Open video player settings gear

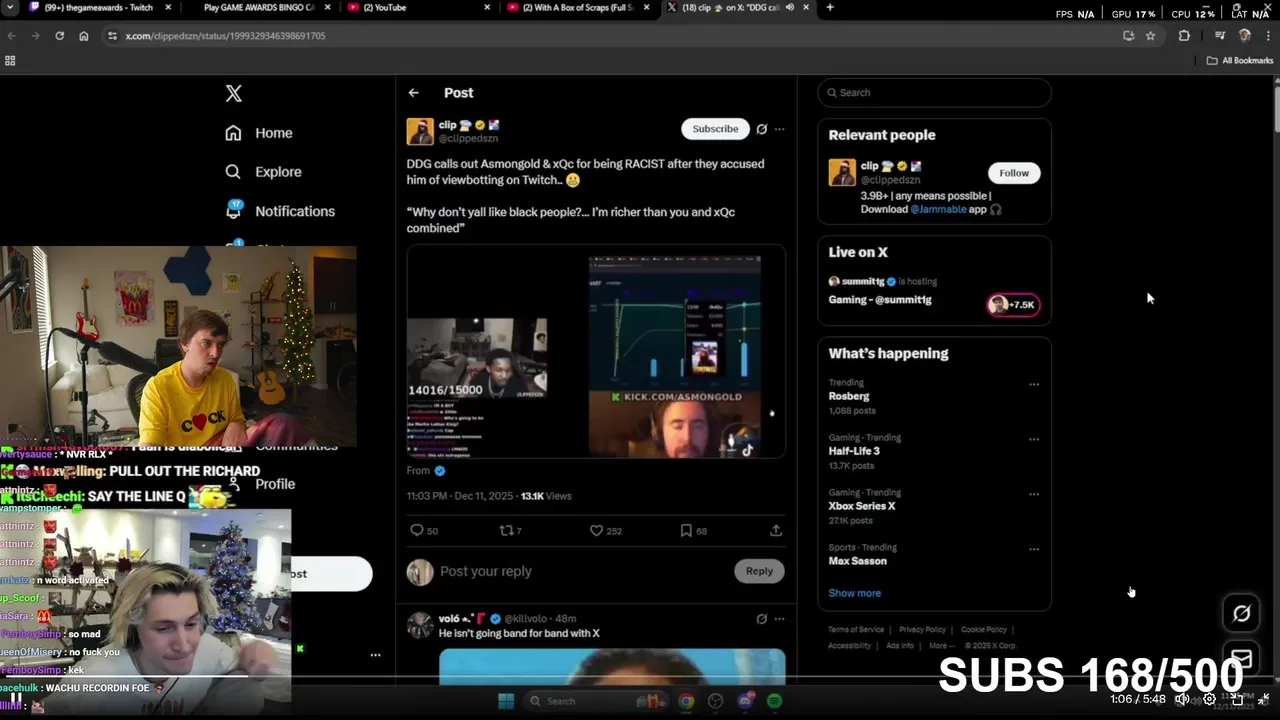[1209, 699]
